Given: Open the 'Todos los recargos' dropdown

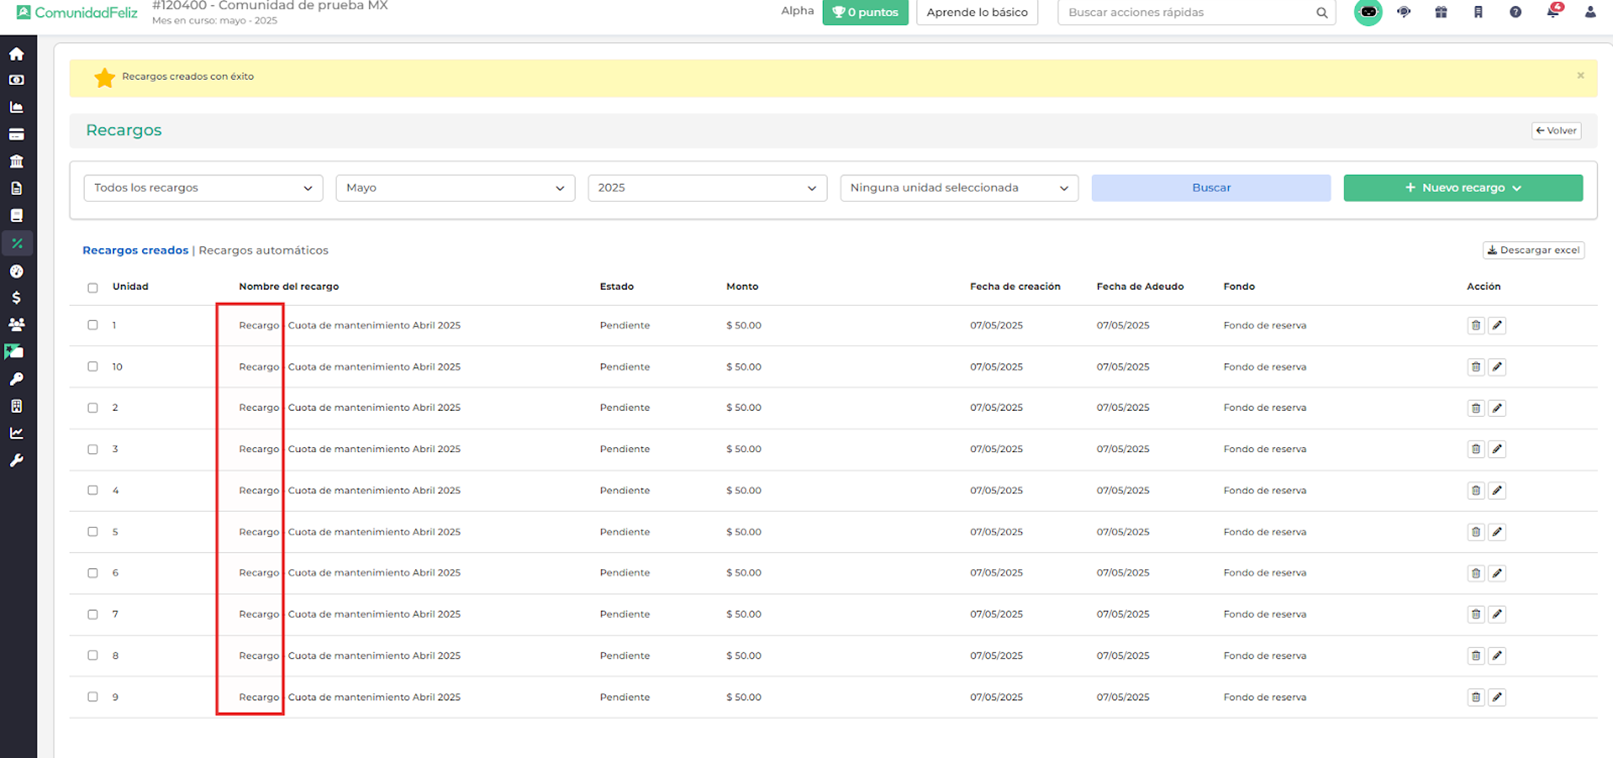Looking at the screenshot, I should click(x=203, y=188).
